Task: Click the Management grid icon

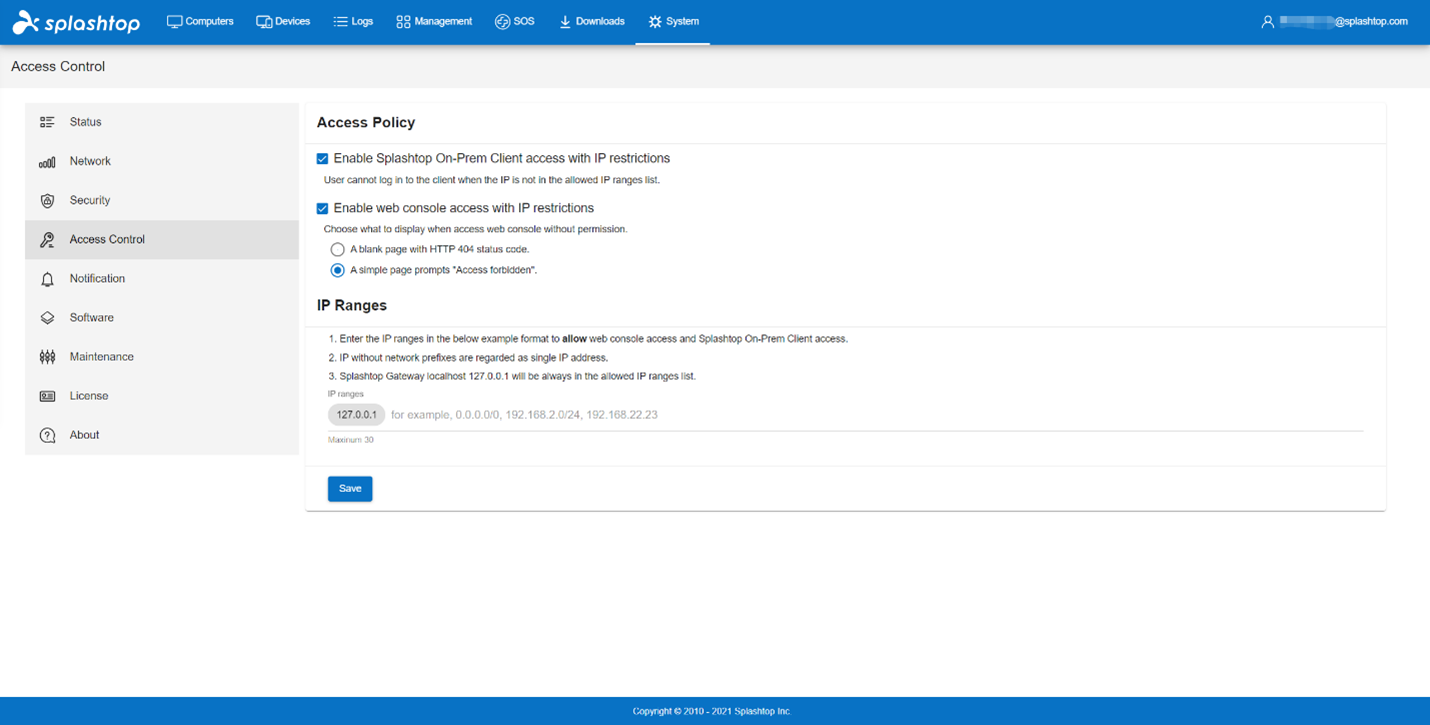Action: click(x=403, y=21)
